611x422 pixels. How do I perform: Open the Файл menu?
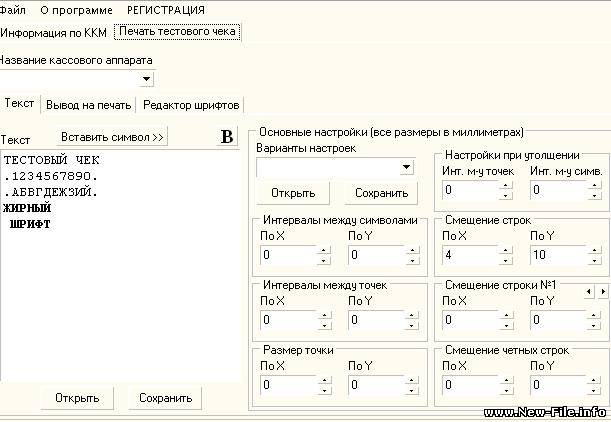tap(12, 10)
